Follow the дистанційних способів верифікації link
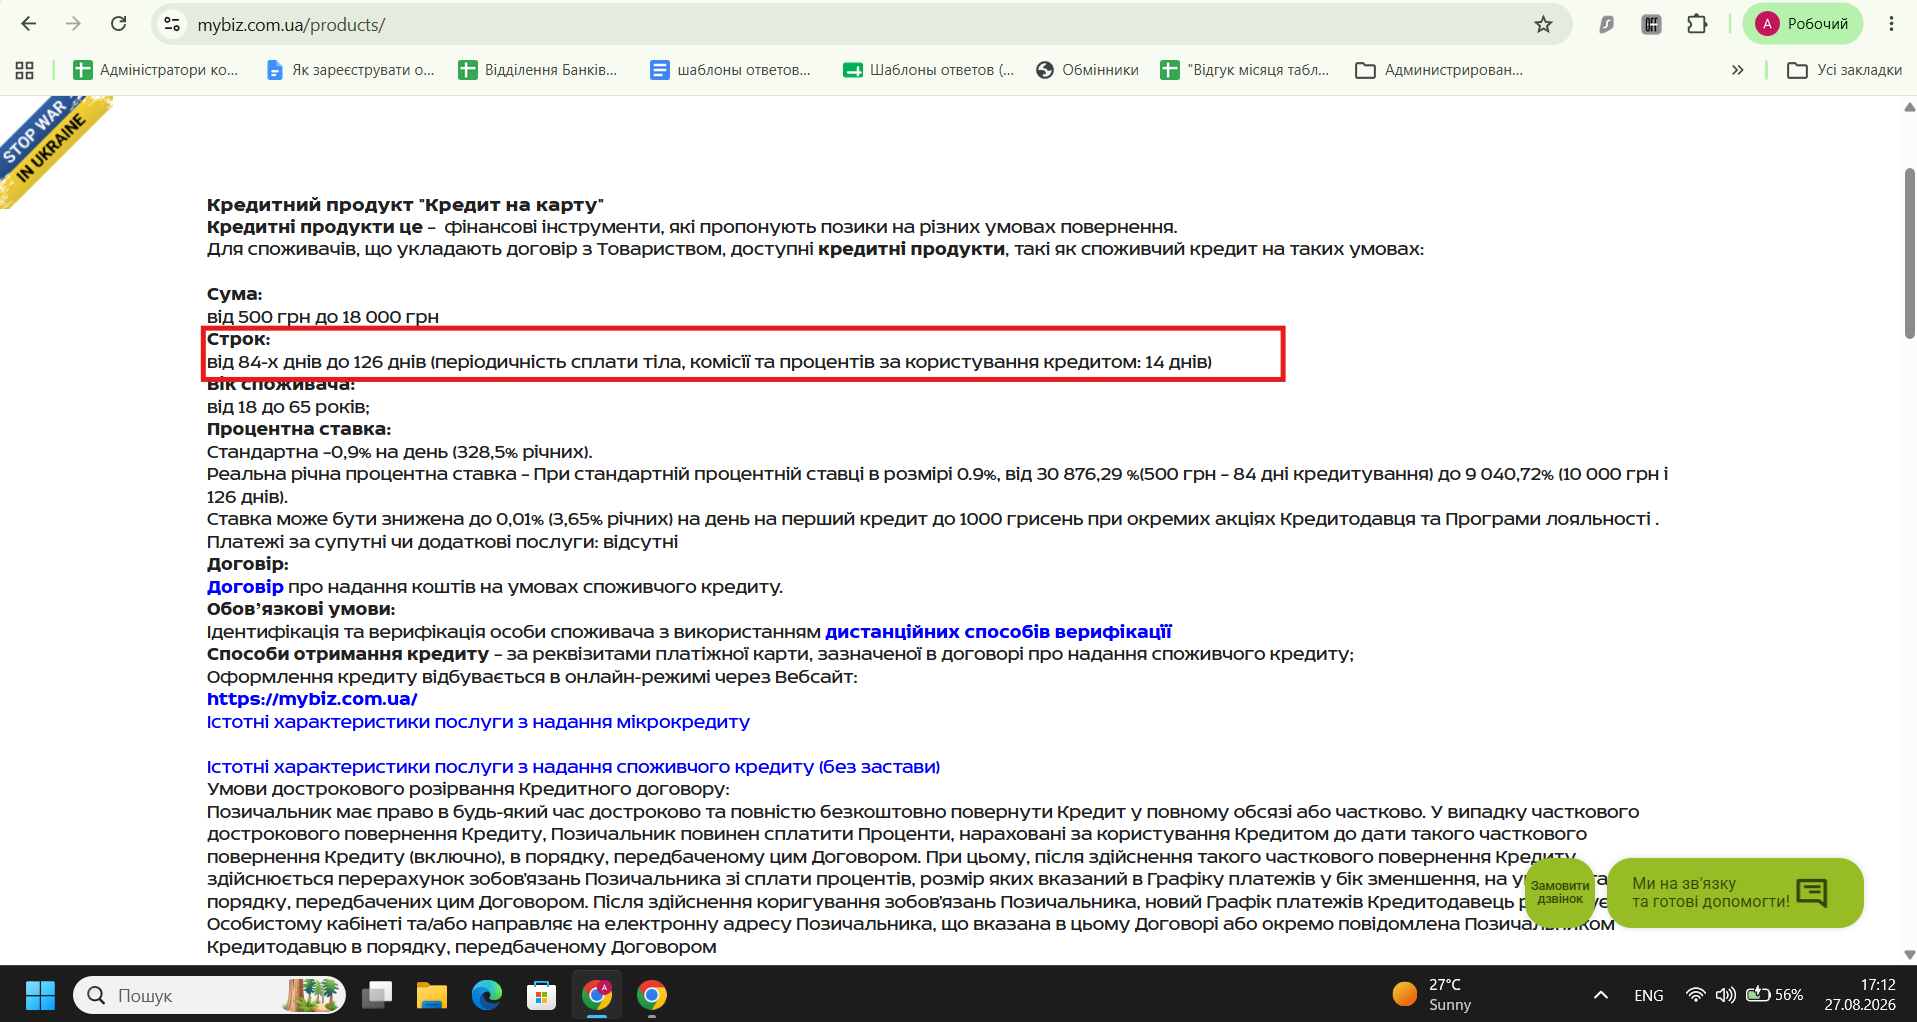Viewport: 1917px width, 1022px height. click(x=998, y=632)
